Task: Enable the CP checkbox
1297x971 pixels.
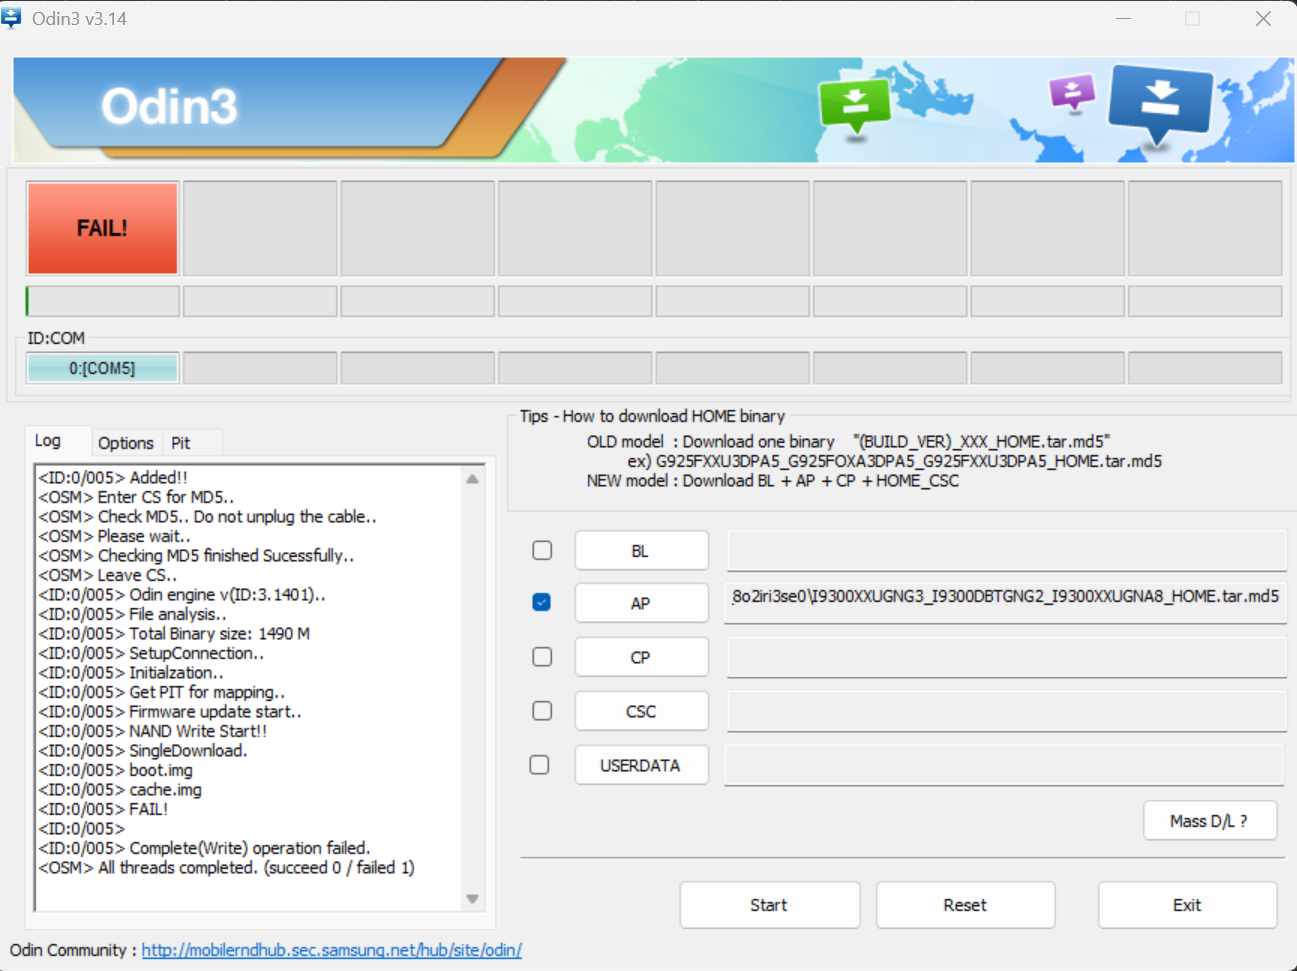Action: pyautogui.click(x=542, y=657)
